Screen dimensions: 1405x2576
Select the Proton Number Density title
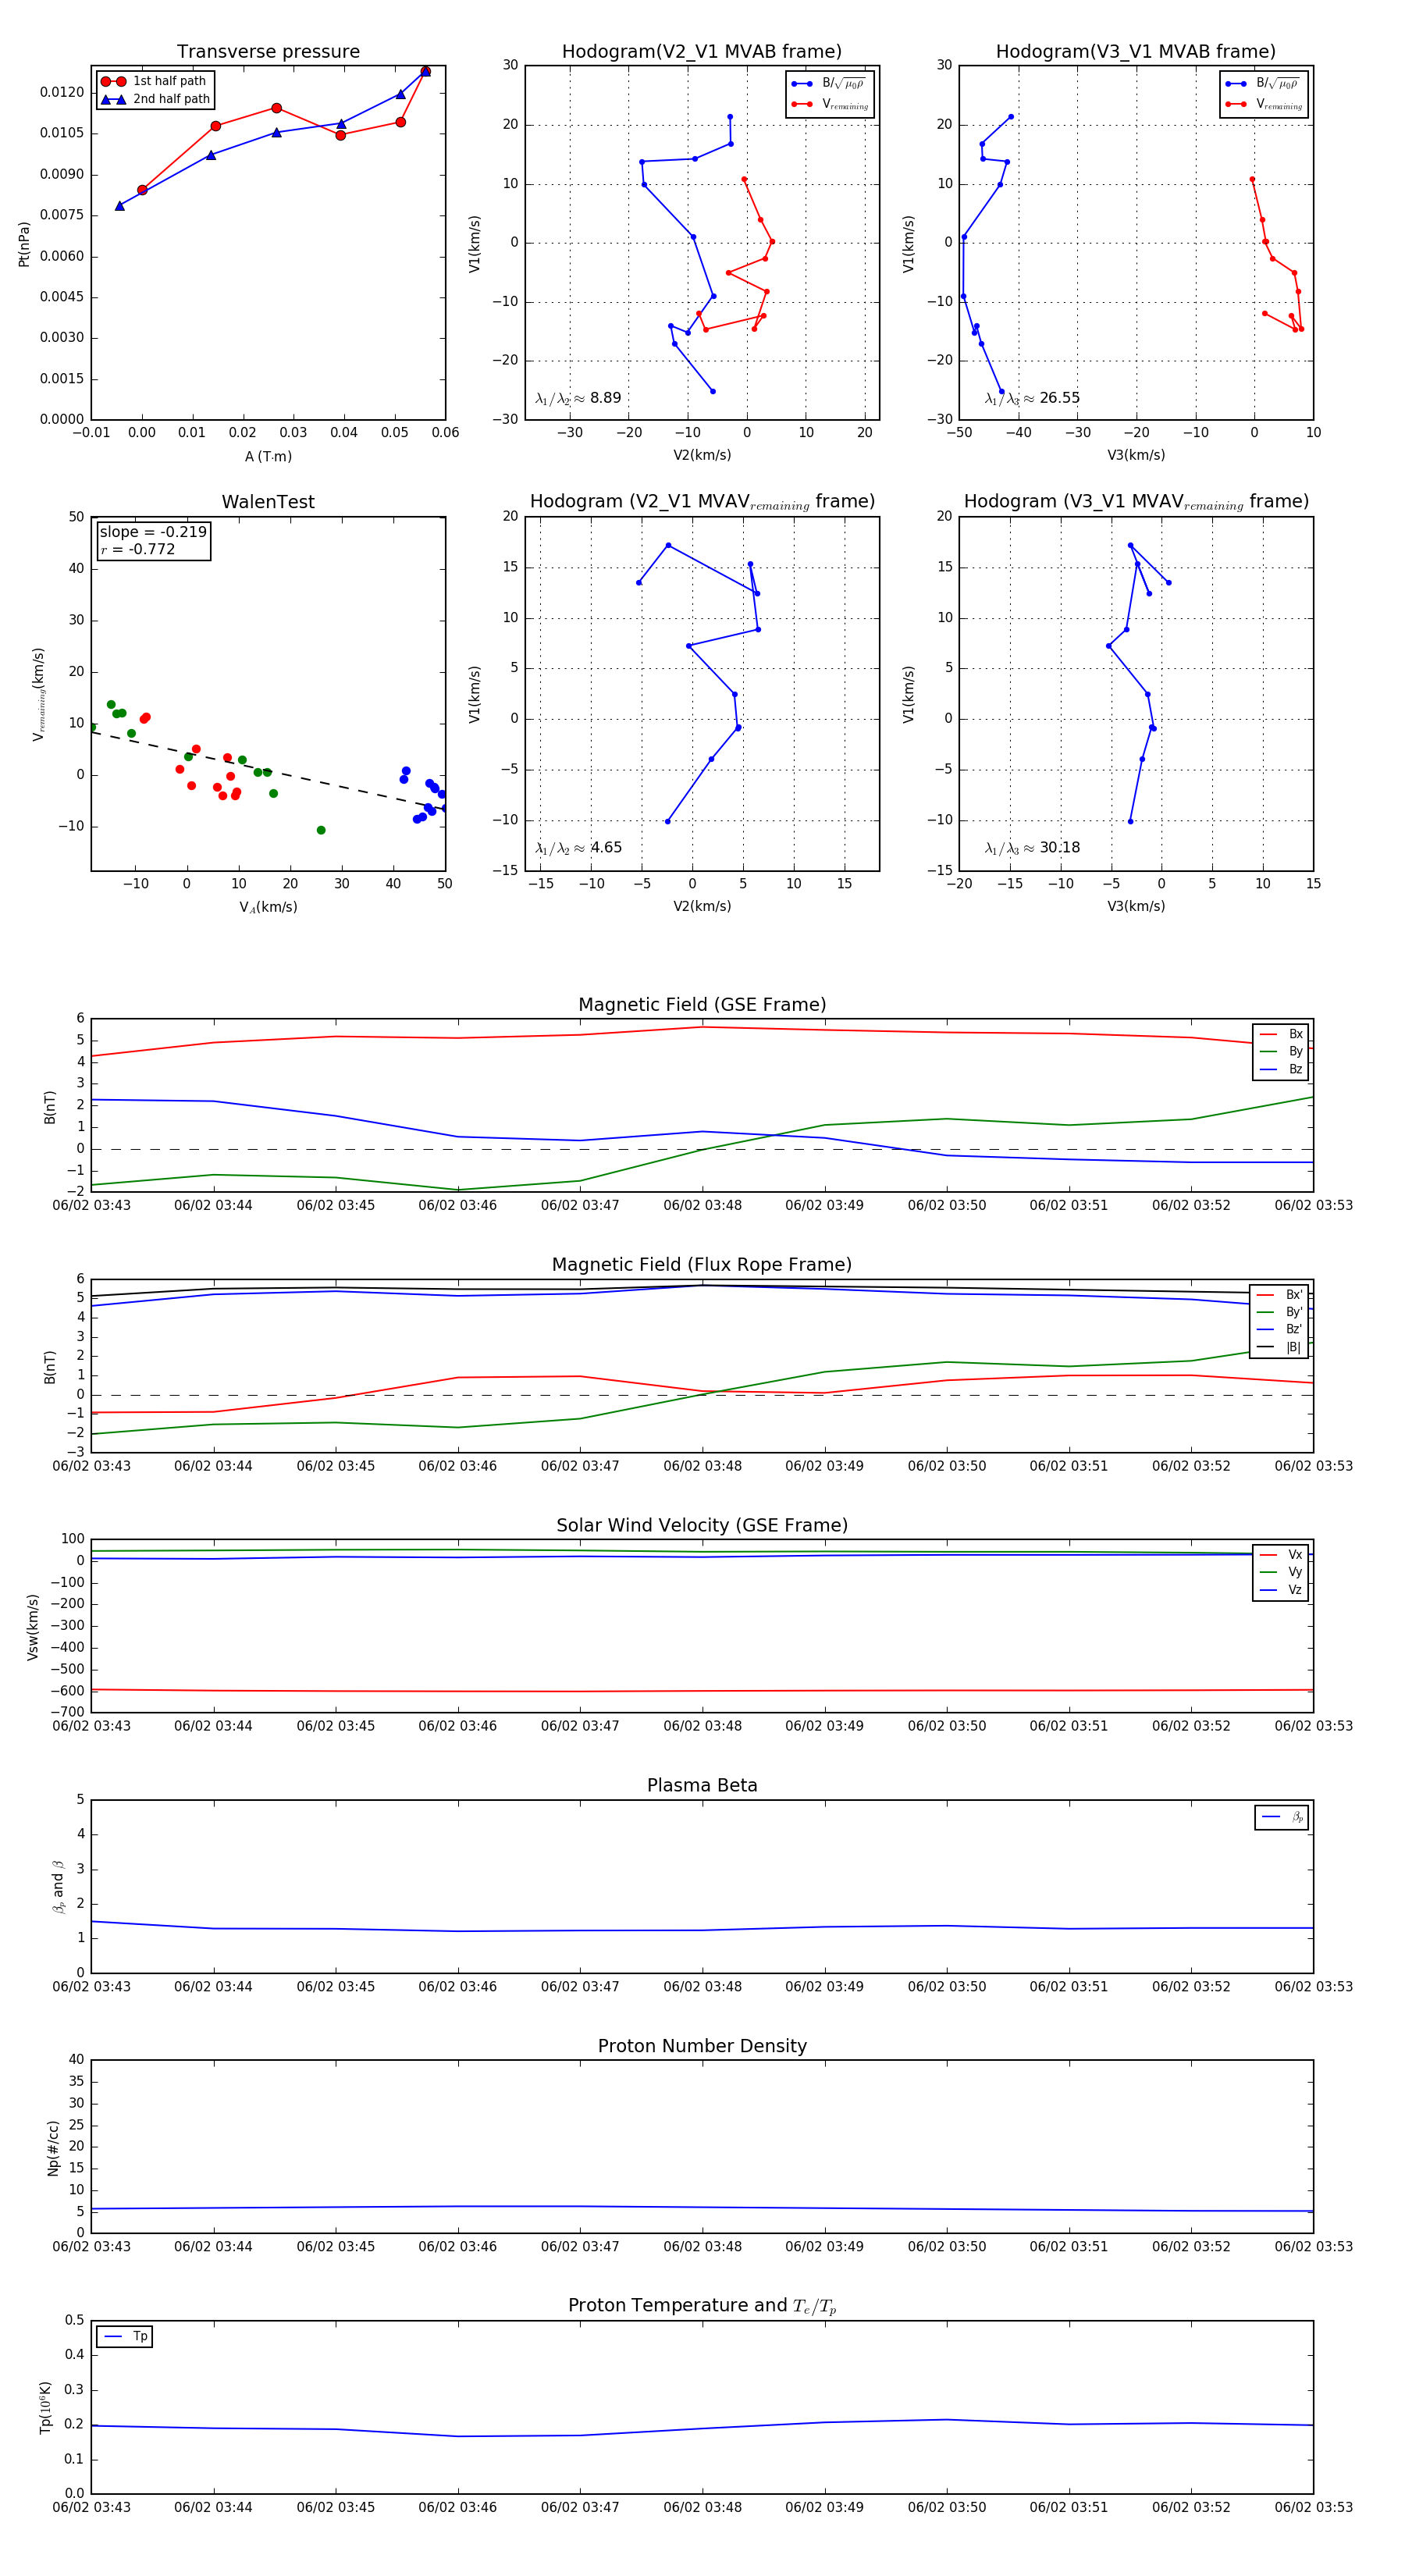pyautogui.click(x=702, y=2046)
